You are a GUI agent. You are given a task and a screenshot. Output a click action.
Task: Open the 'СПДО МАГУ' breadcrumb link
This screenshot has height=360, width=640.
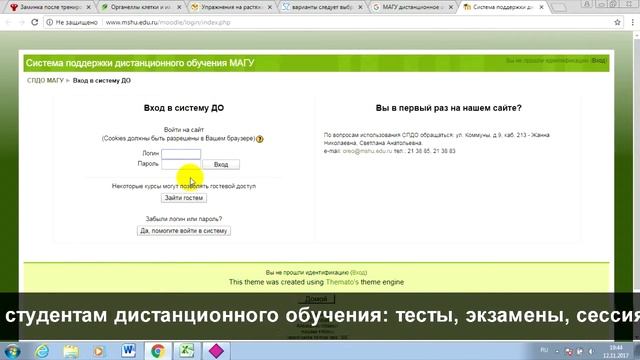click(x=45, y=81)
